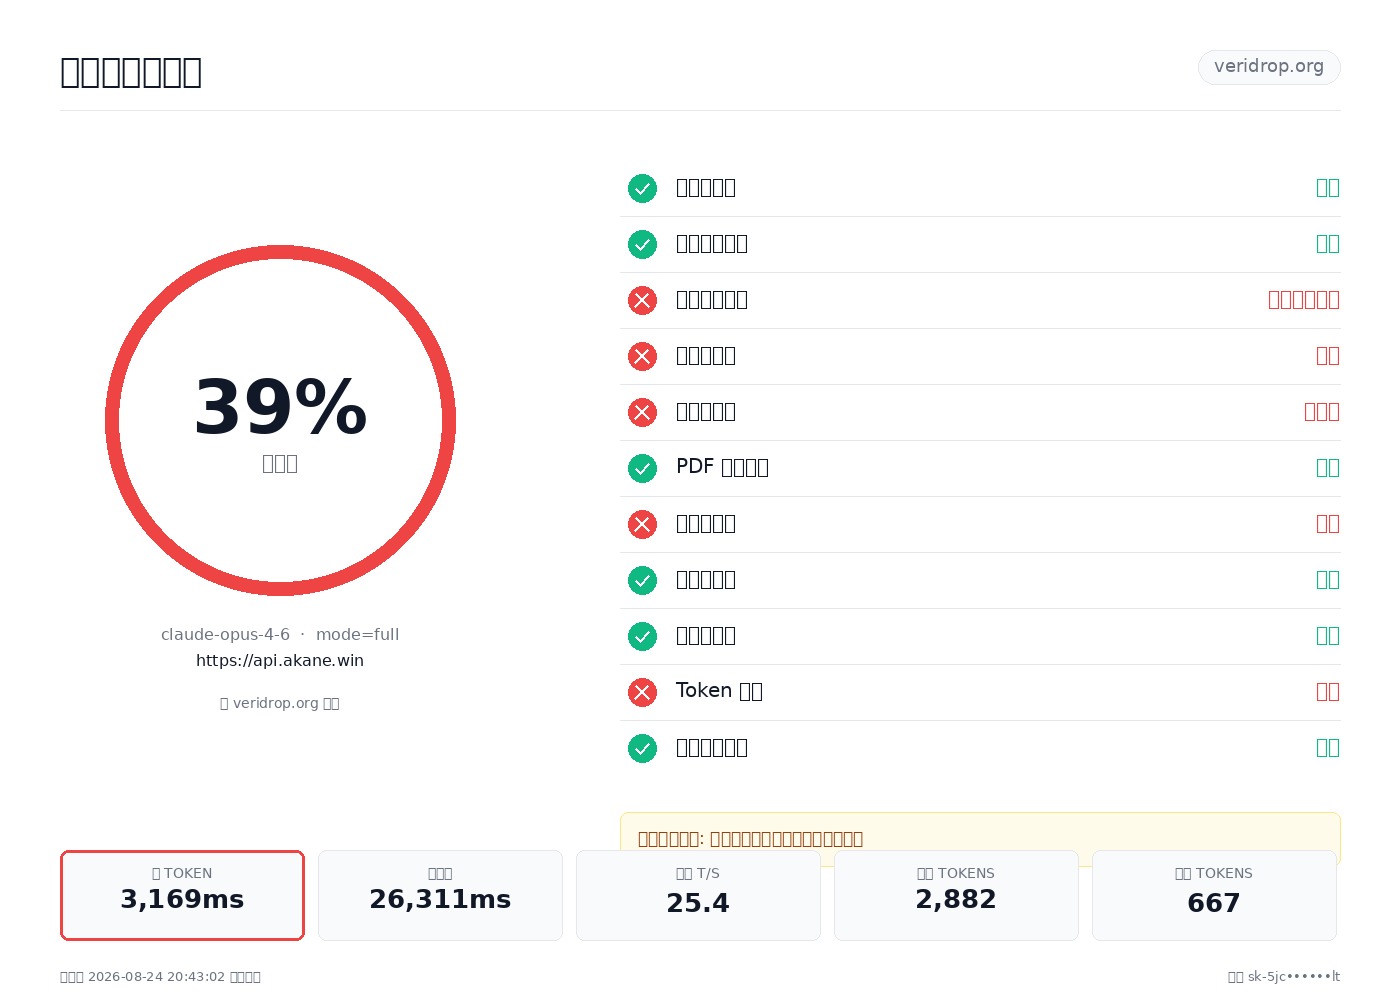Select the red-outlined 3,169ms TOKEN card
This screenshot has height=1000, width=1400.
pyautogui.click(x=182, y=895)
